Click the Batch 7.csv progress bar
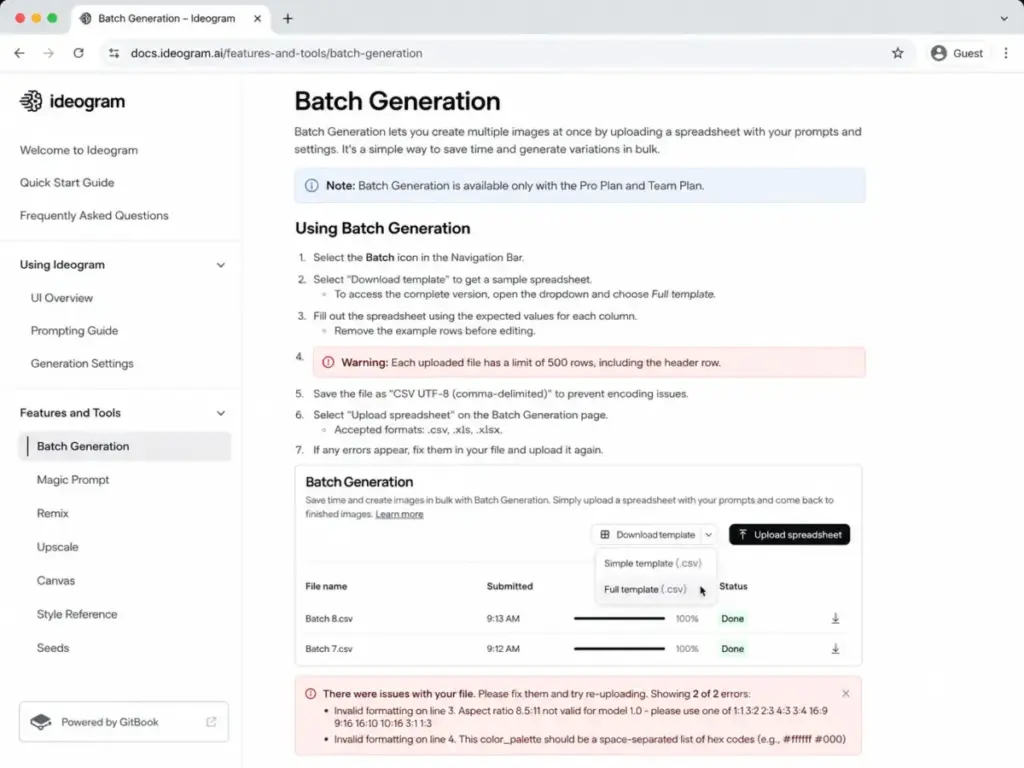The width and height of the screenshot is (1024, 768). click(x=619, y=648)
